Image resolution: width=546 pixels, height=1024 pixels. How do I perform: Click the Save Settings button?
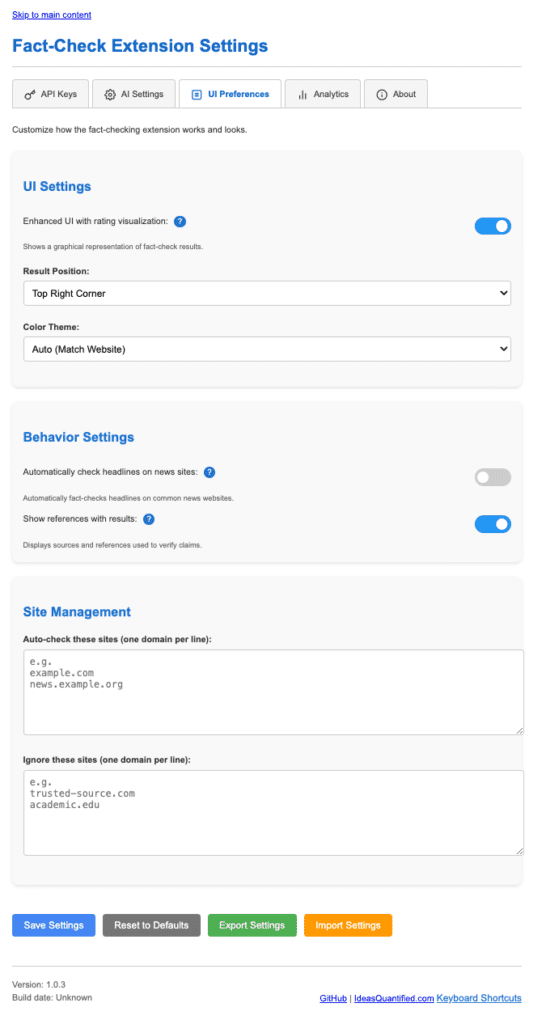point(54,925)
